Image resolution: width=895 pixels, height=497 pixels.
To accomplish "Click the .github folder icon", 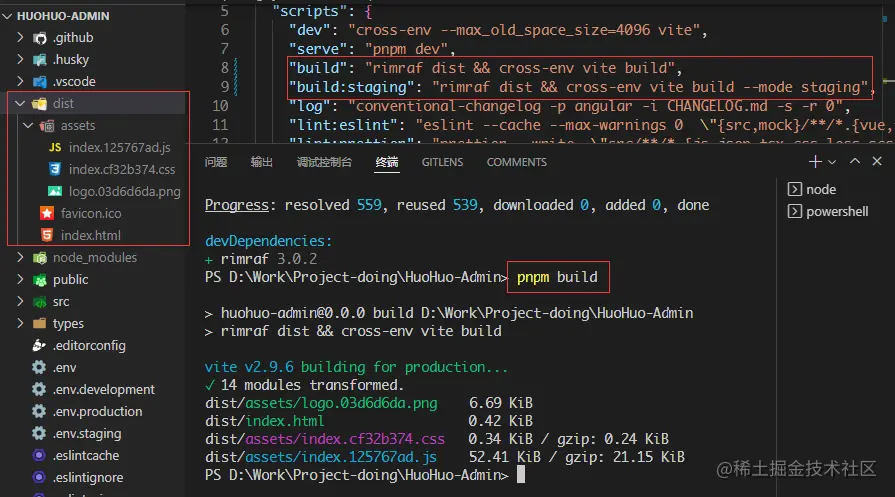I will click(39, 38).
